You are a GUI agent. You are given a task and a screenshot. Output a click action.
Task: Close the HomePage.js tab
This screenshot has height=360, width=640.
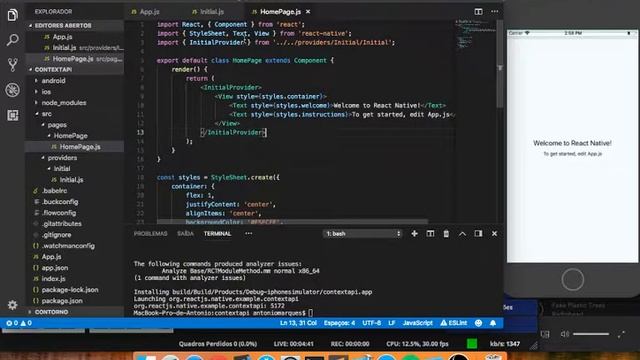[308, 11]
